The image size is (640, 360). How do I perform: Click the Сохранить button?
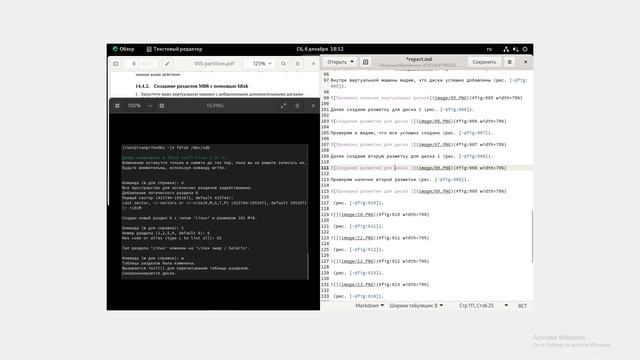pyautogui.click(x=484, y=62)
